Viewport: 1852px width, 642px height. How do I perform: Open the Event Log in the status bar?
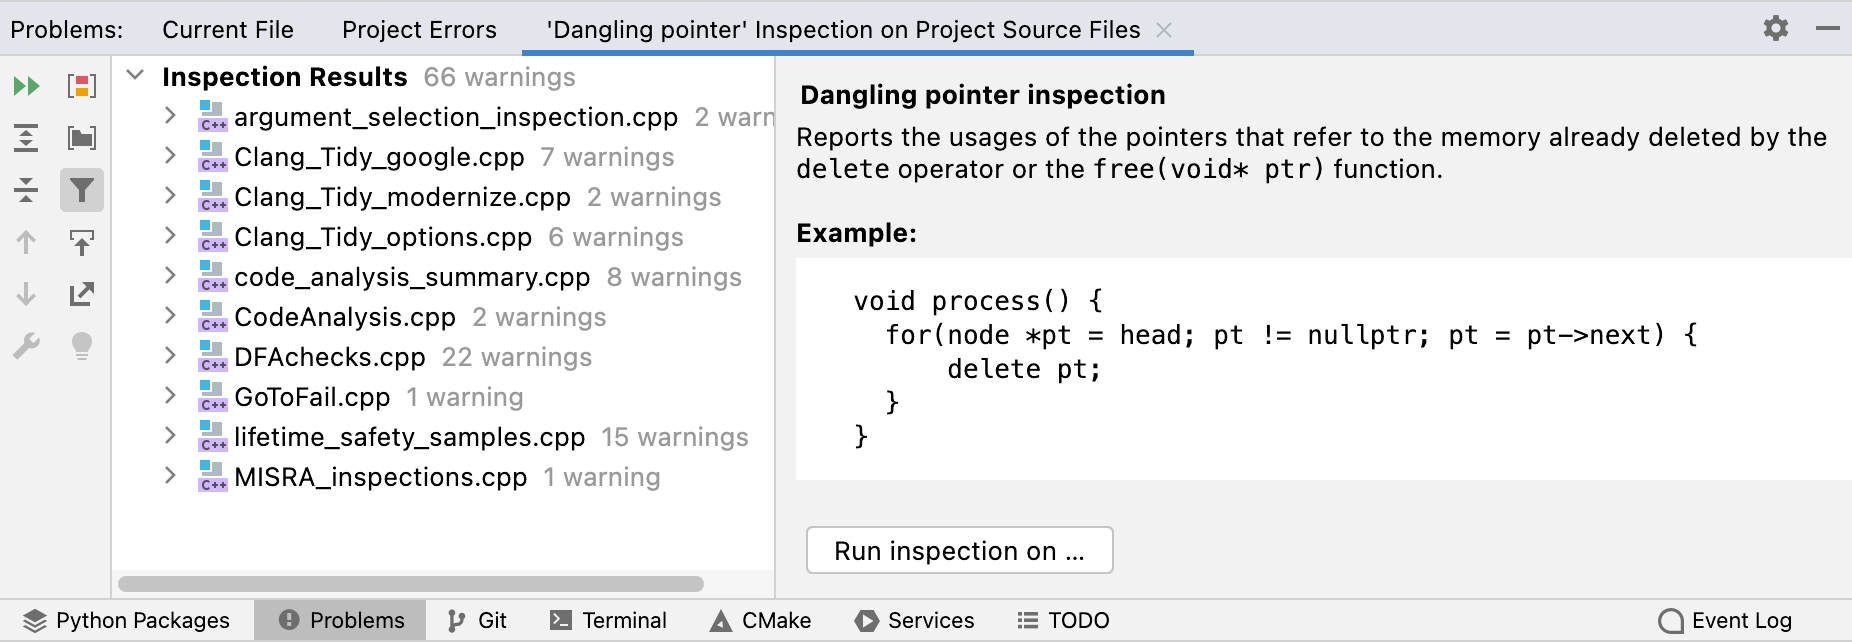point(1727,620)
